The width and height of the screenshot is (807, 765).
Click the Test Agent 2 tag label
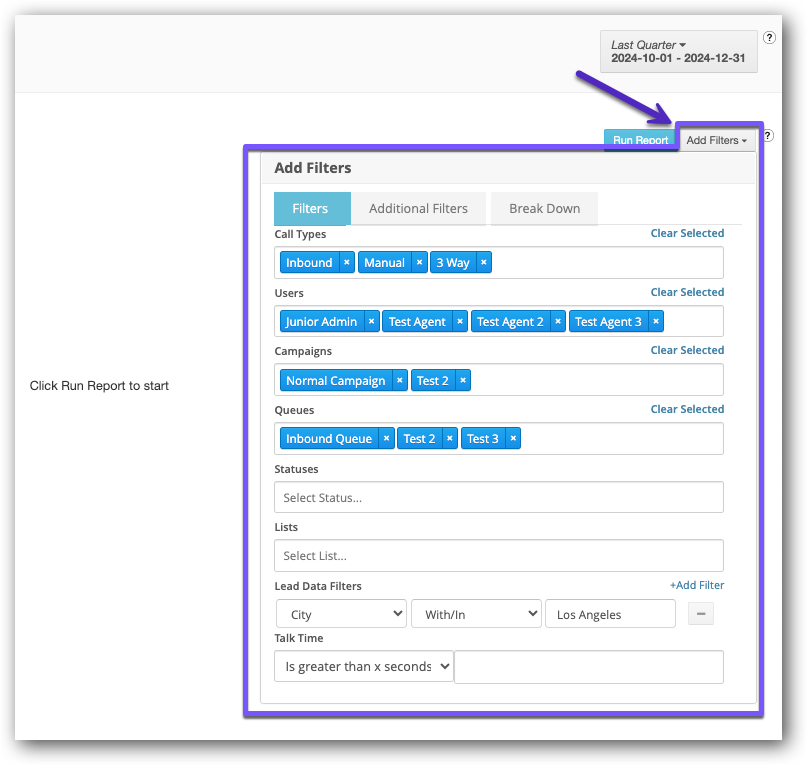[510, 321]
